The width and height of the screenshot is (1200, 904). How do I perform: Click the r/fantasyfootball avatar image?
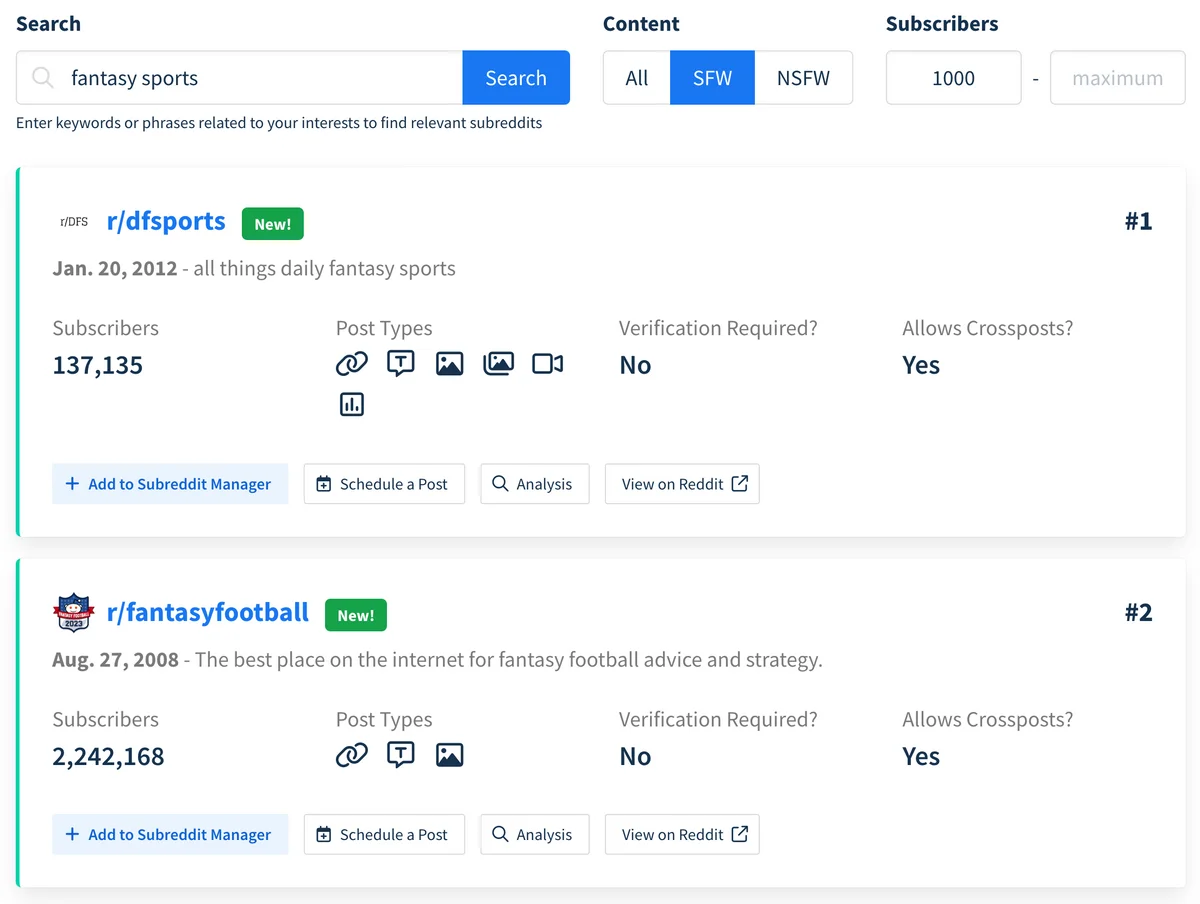tap(72, 612)
